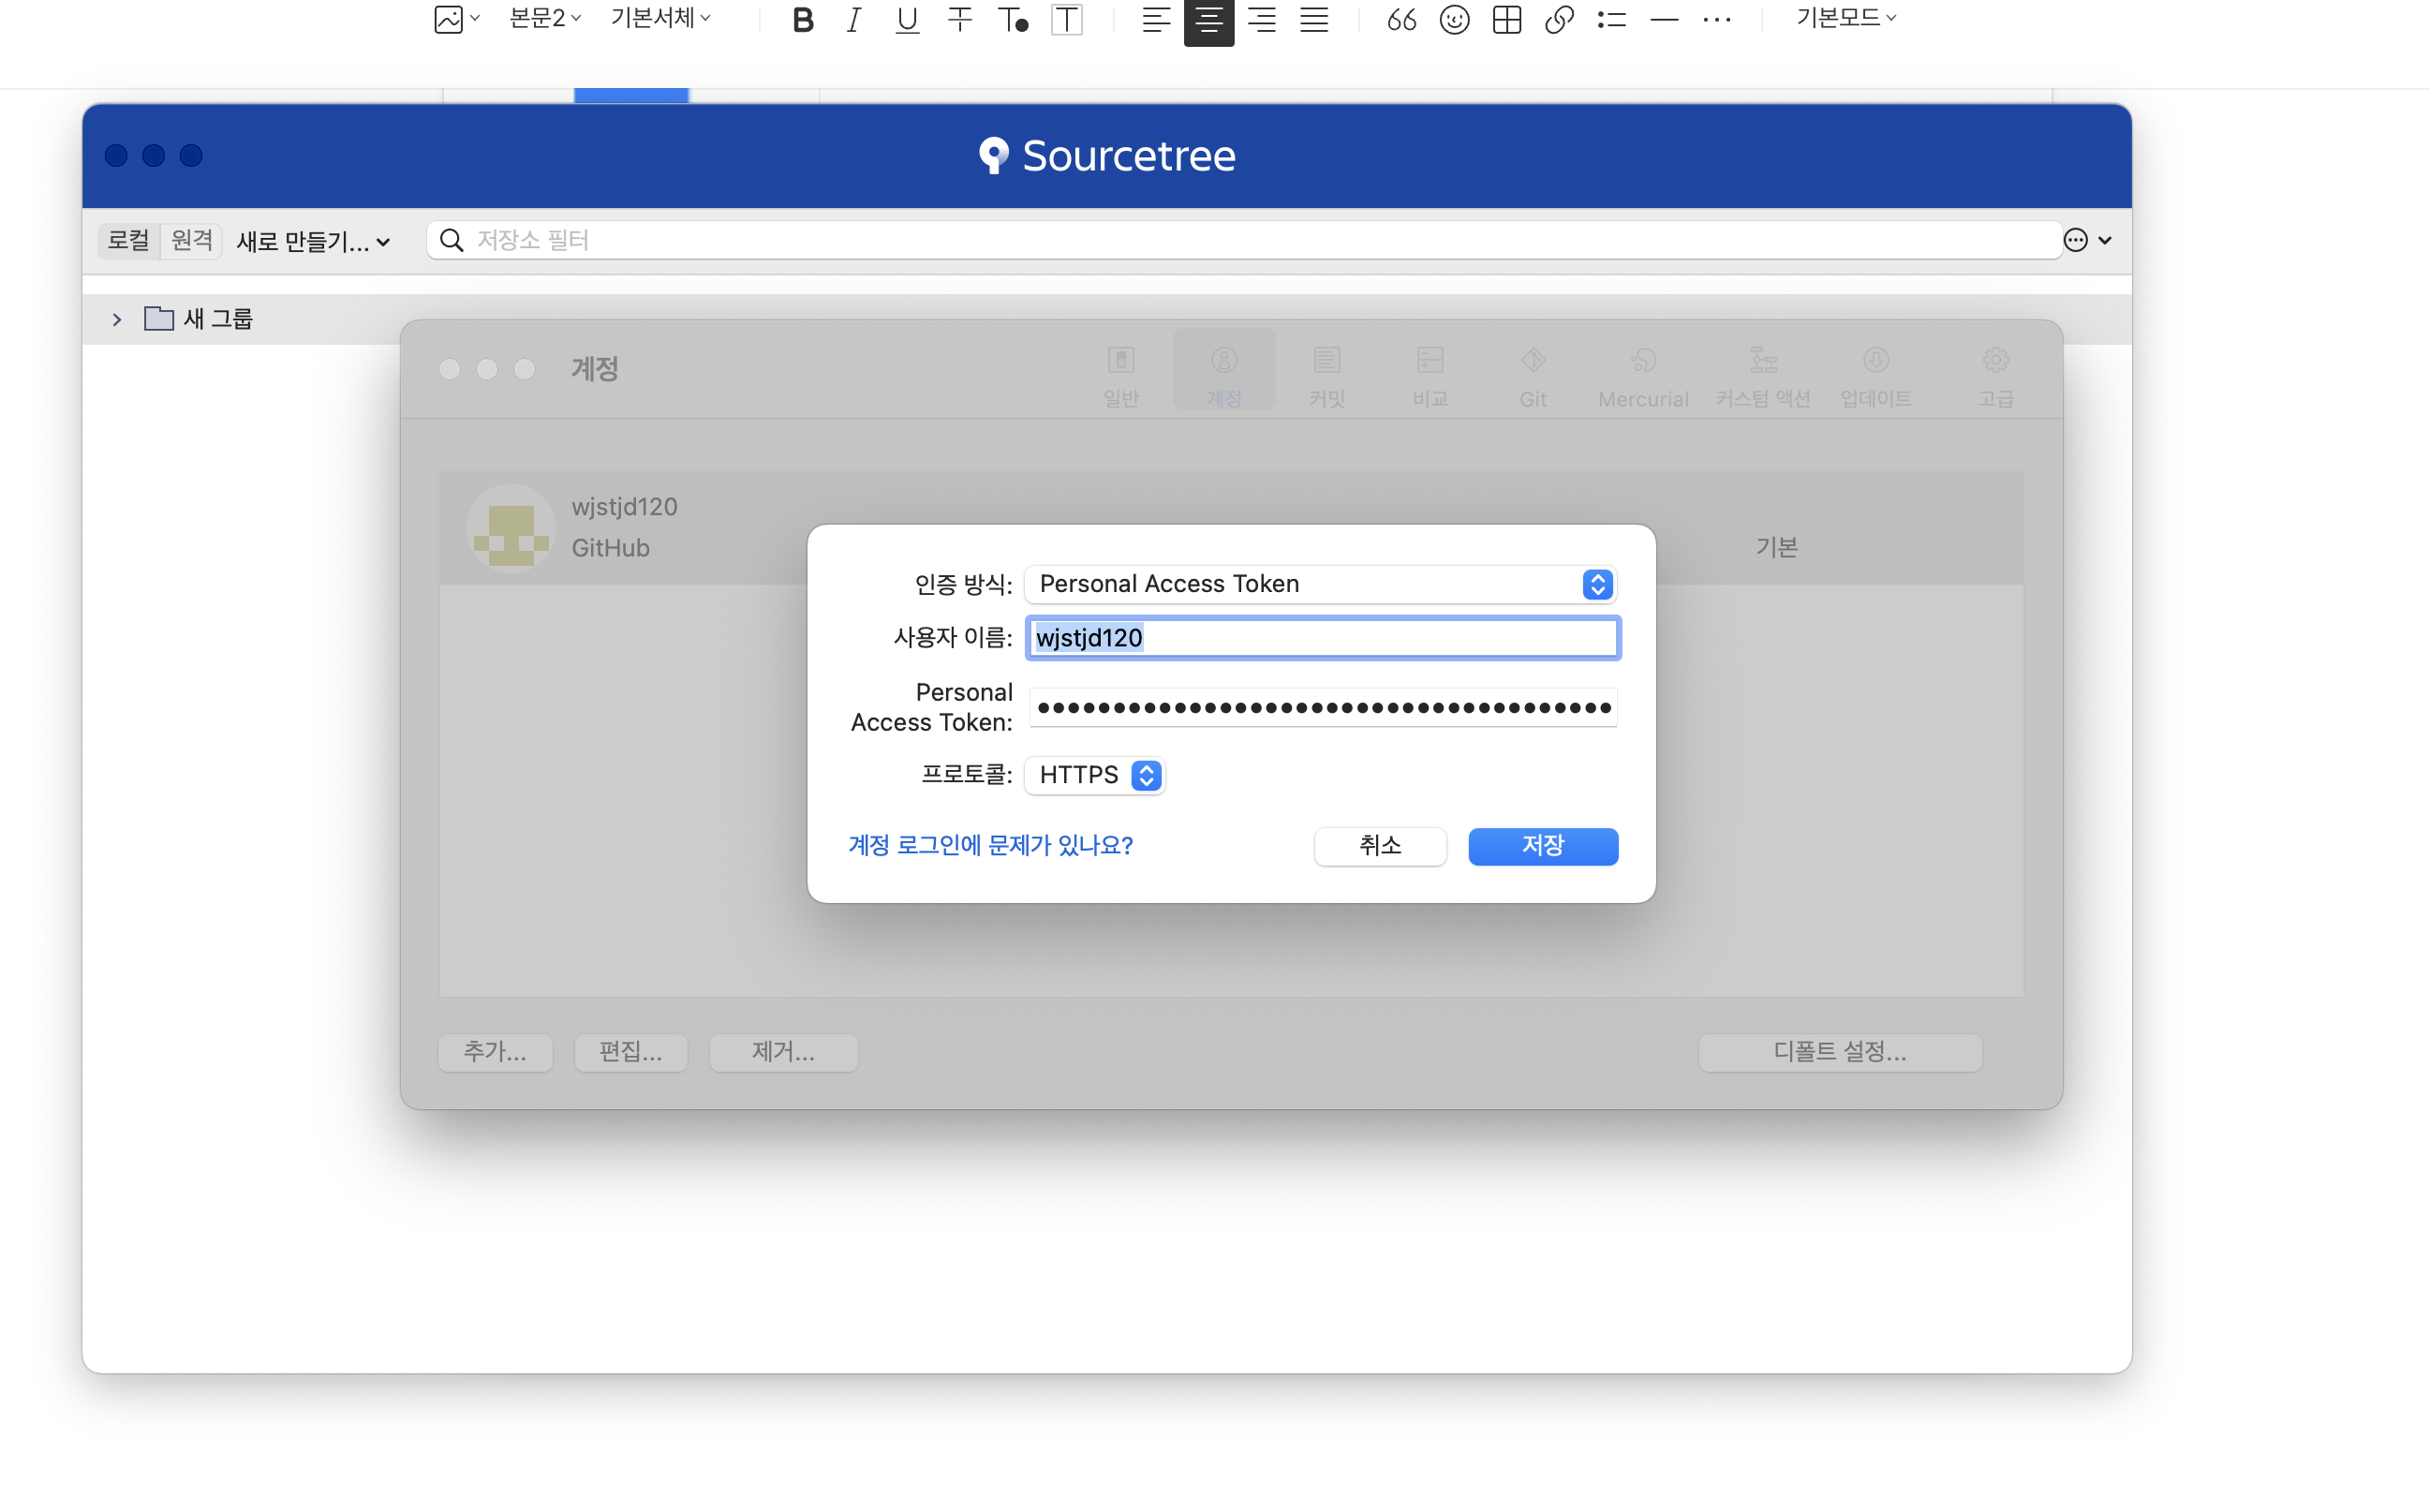Viewport: 2430px width, 1512px height.
Task: Click the 취소 button
Action: pos(1379,846)
